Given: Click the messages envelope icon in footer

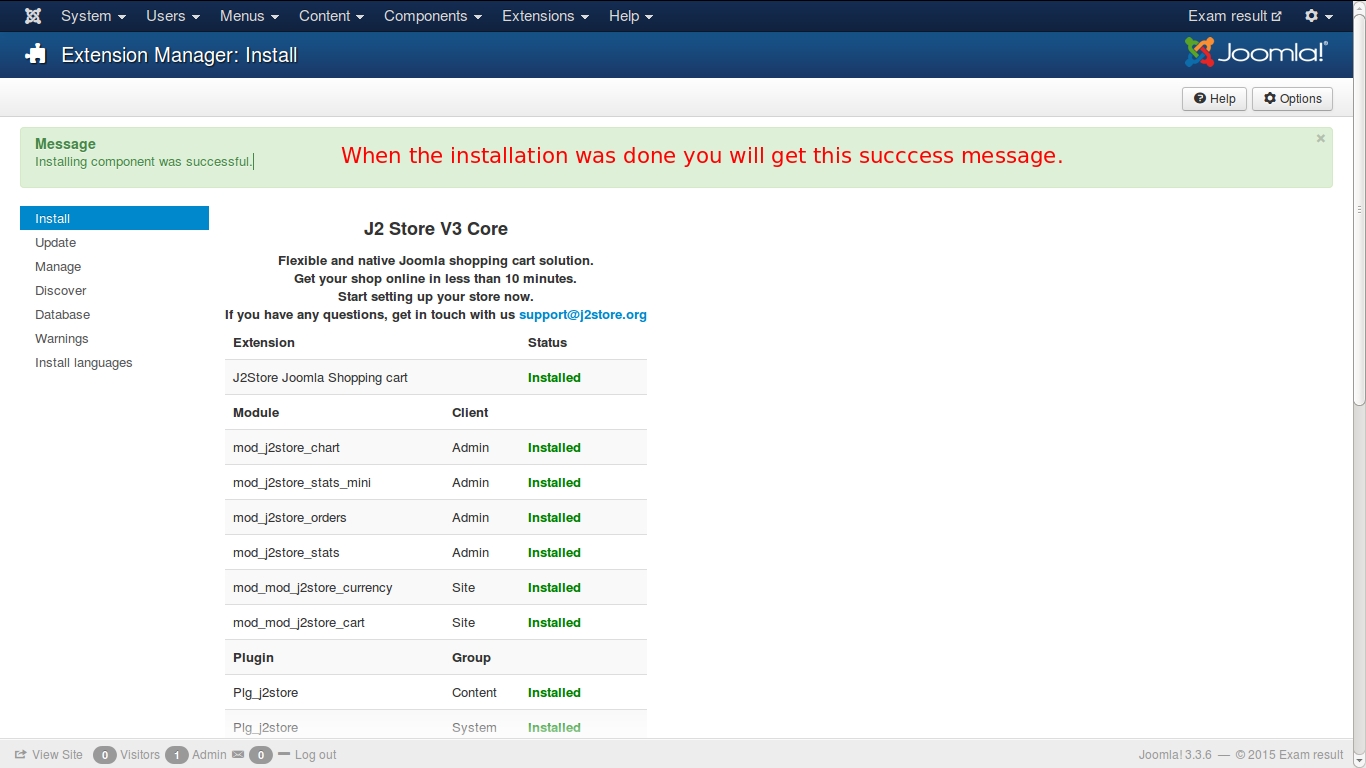Looking at the screenshot, I should [238, 755].
